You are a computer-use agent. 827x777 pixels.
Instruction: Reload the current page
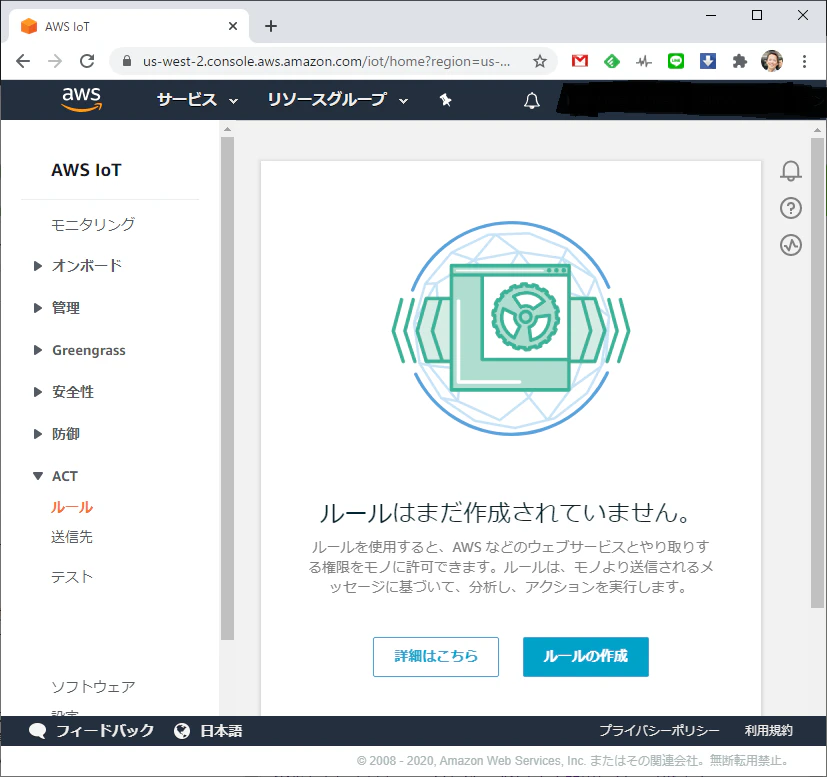tap(87, 61)
